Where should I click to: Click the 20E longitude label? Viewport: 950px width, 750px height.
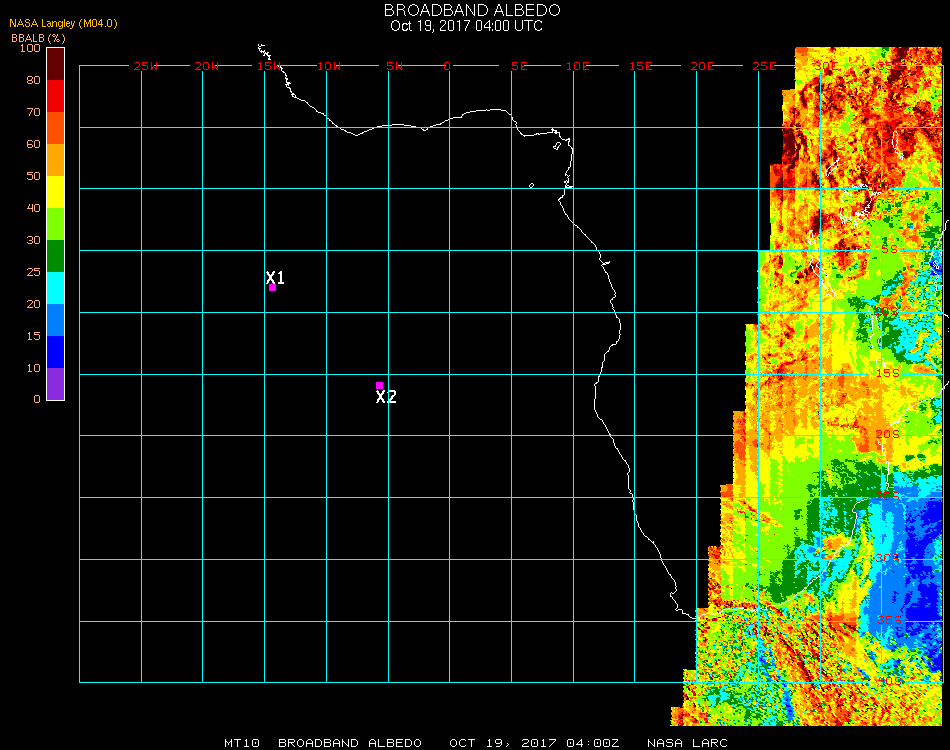(703, 66)
